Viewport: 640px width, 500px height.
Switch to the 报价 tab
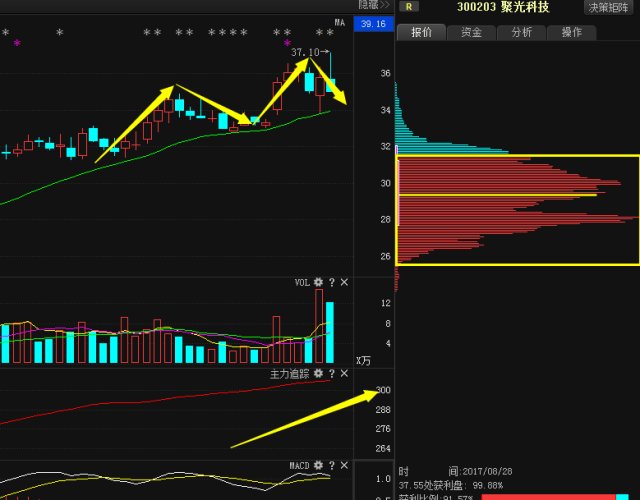421,32
